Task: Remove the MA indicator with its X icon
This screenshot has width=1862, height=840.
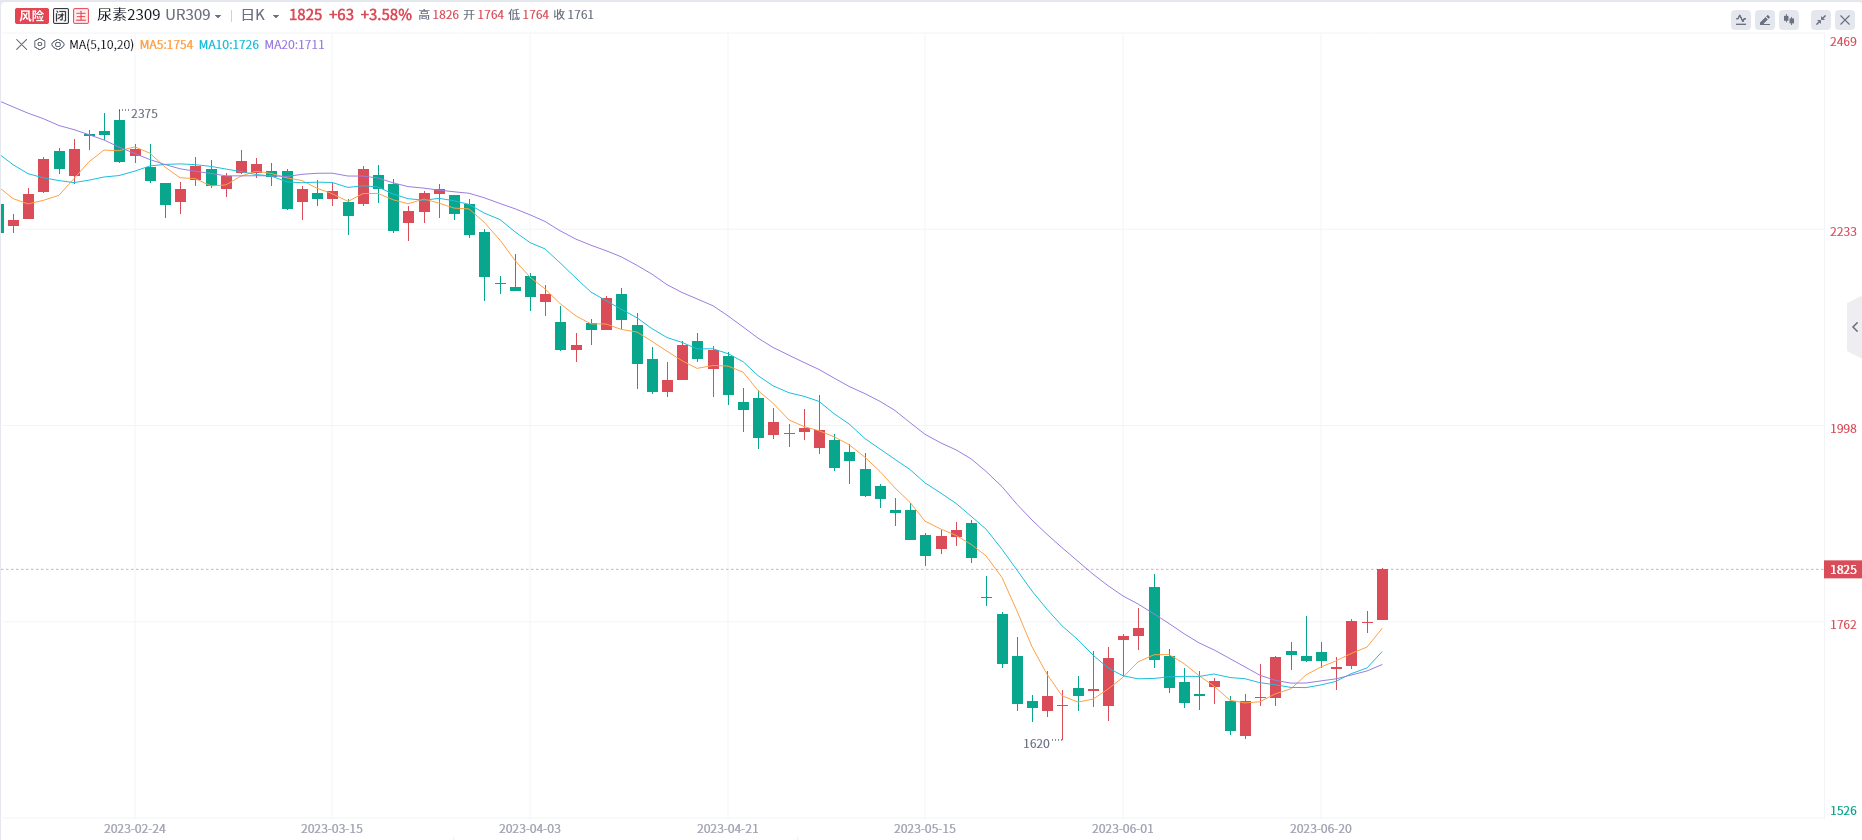Action: tap(22, 44)
